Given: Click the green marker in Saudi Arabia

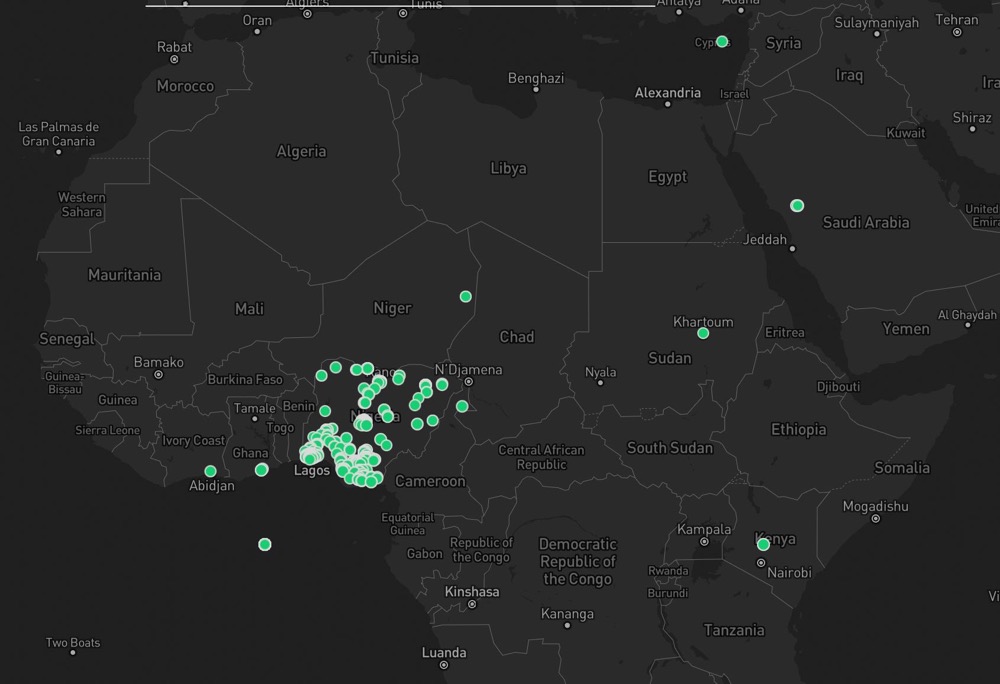Looking at the screenshot, I should tap(797, 205).
